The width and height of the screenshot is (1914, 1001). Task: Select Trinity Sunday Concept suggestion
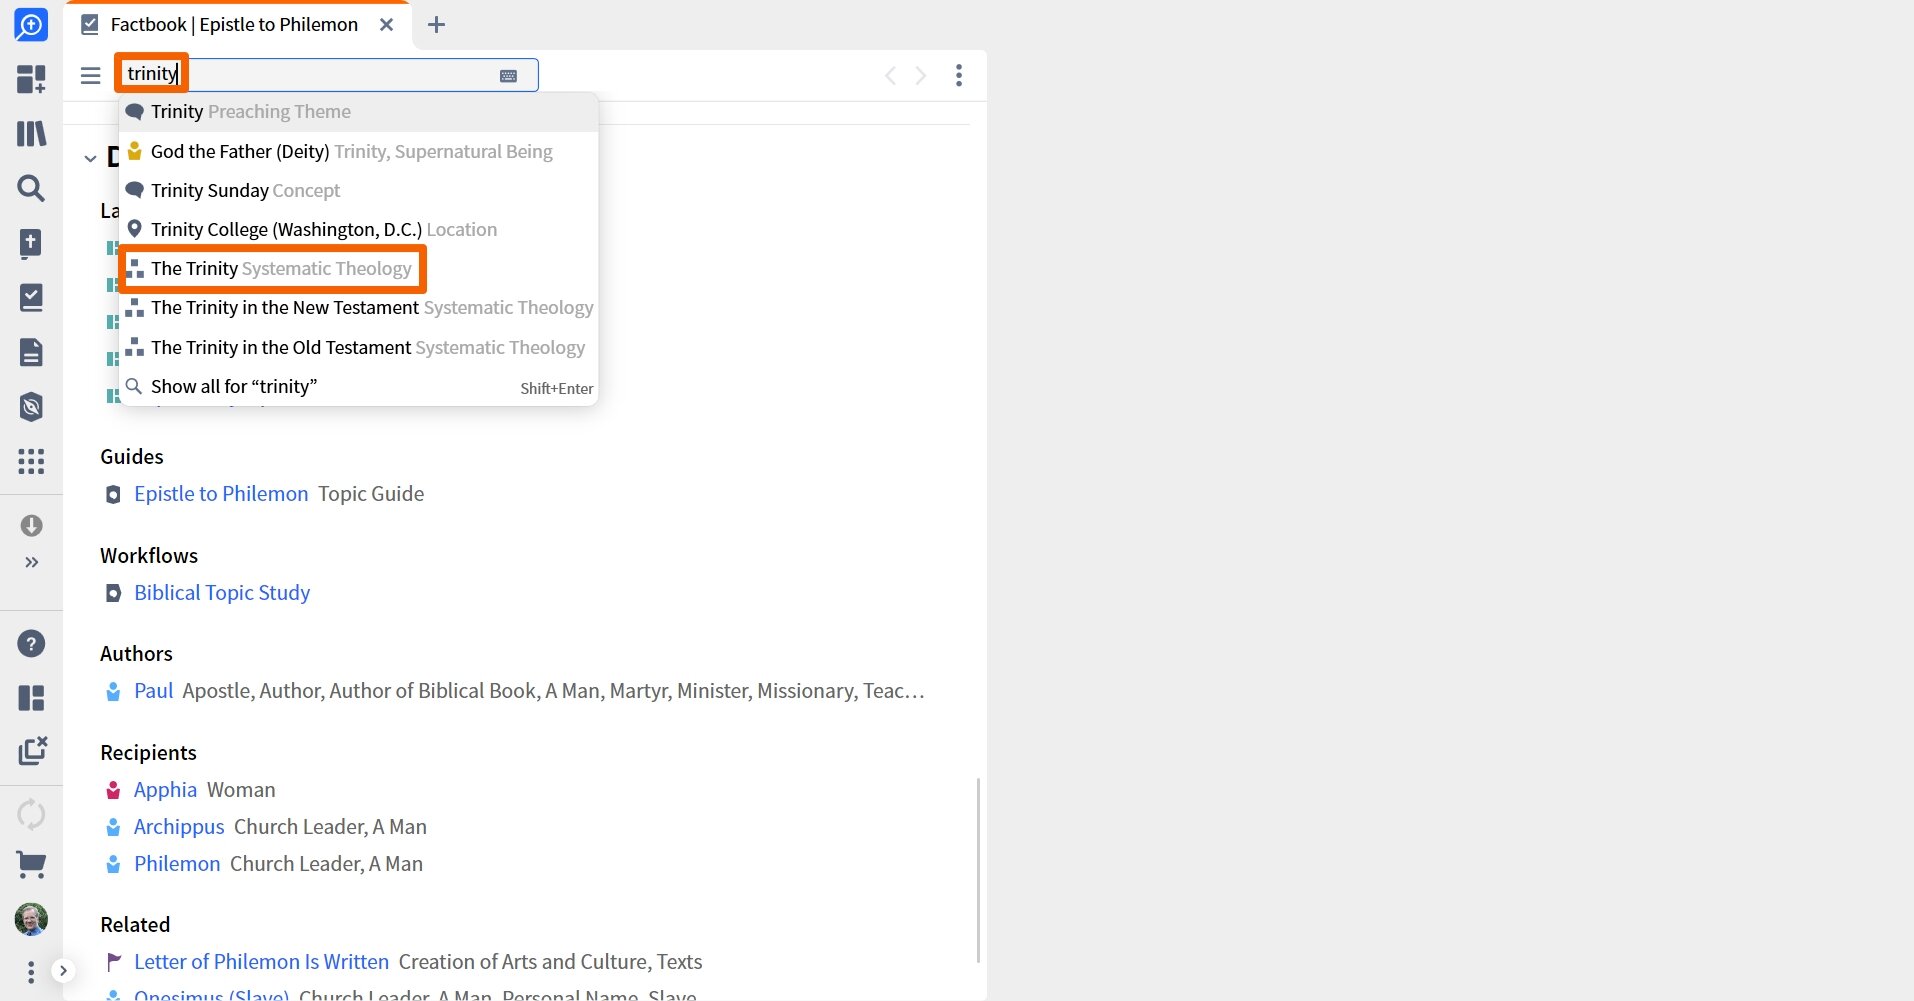click(x=358, y=190)
